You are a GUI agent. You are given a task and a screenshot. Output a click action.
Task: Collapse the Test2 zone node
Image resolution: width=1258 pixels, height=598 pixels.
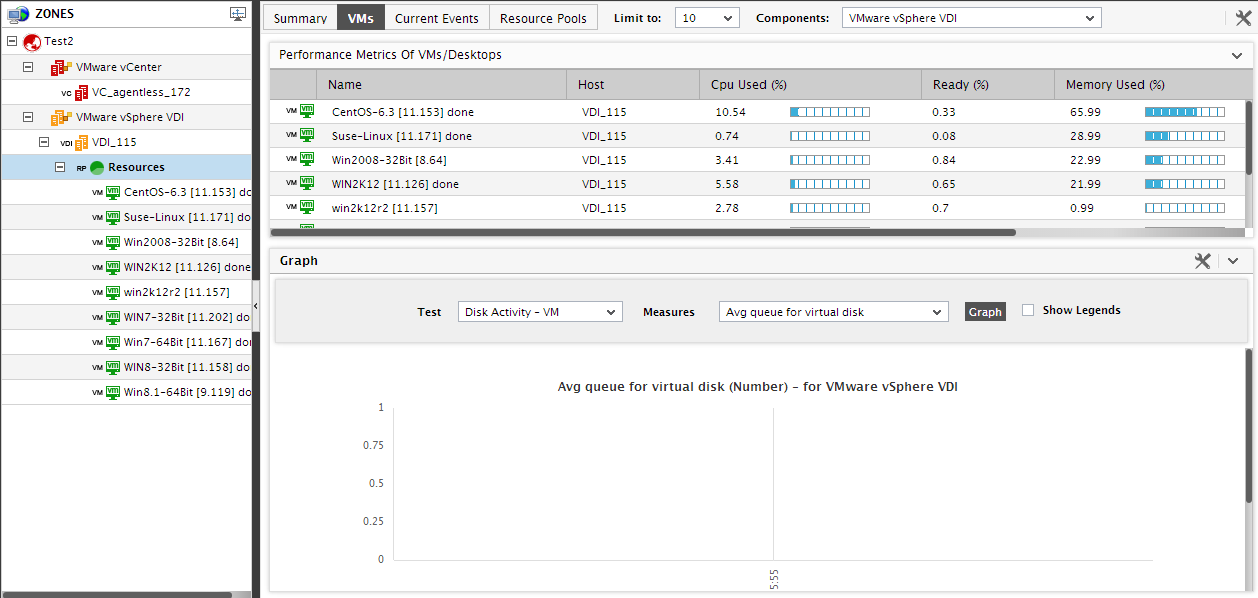tap(12, 42)
